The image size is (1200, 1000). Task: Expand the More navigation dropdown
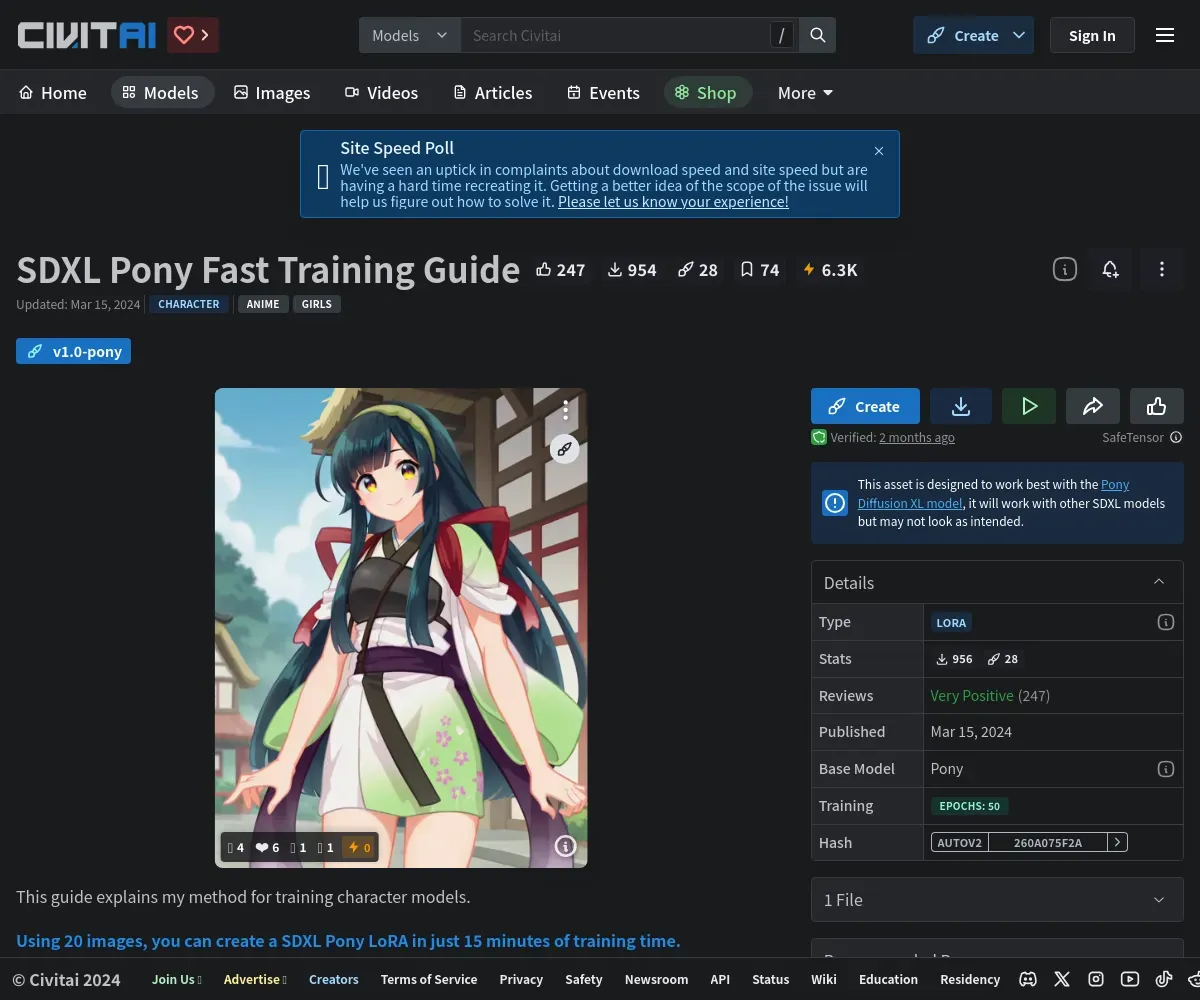click(805, 92)
